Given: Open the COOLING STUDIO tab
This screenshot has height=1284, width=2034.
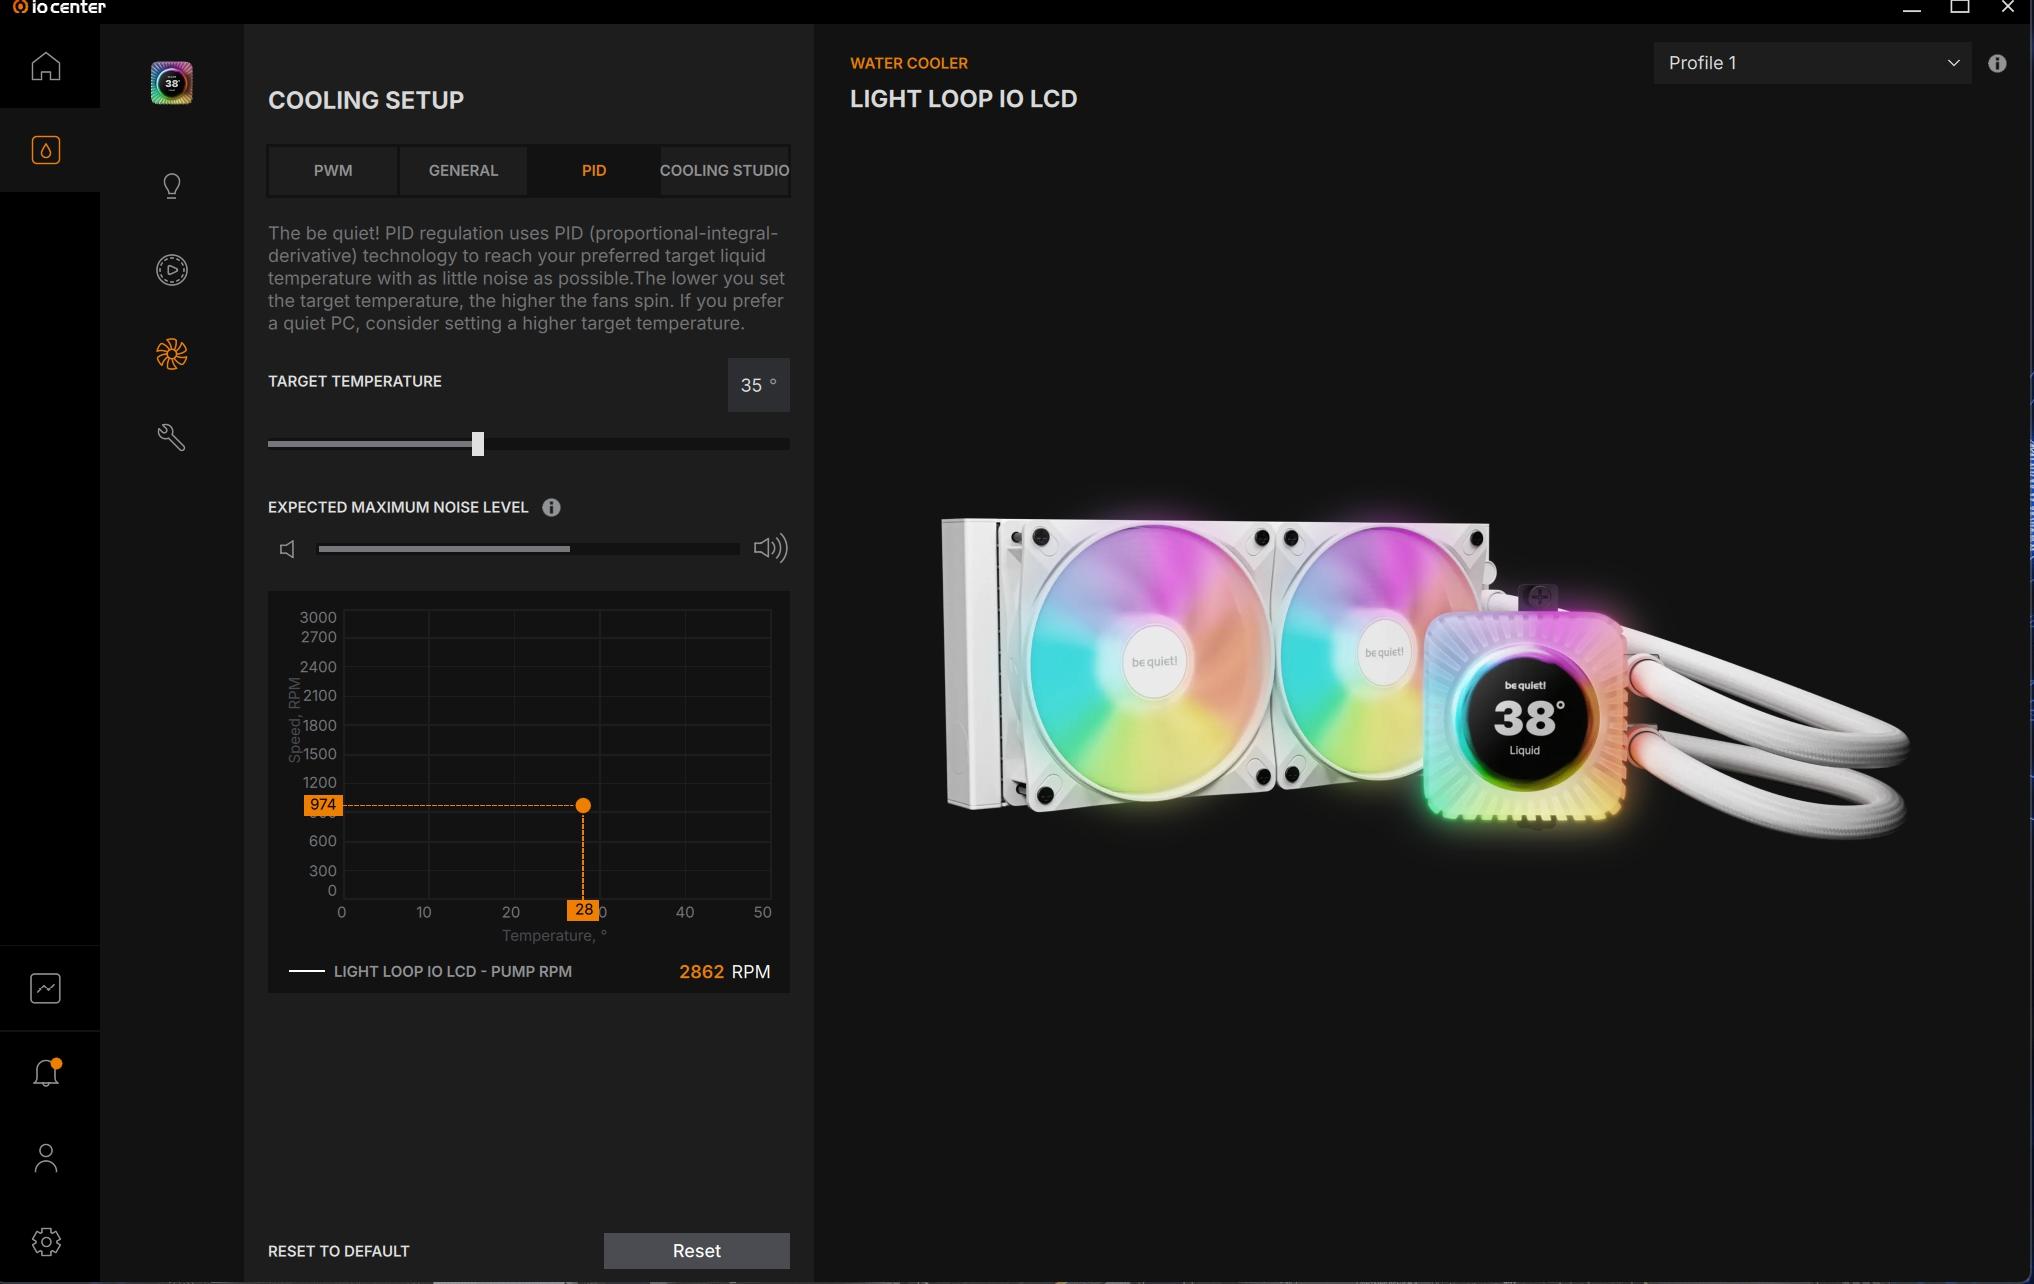Looking at the screenshot, I should [x=724, y=171].
